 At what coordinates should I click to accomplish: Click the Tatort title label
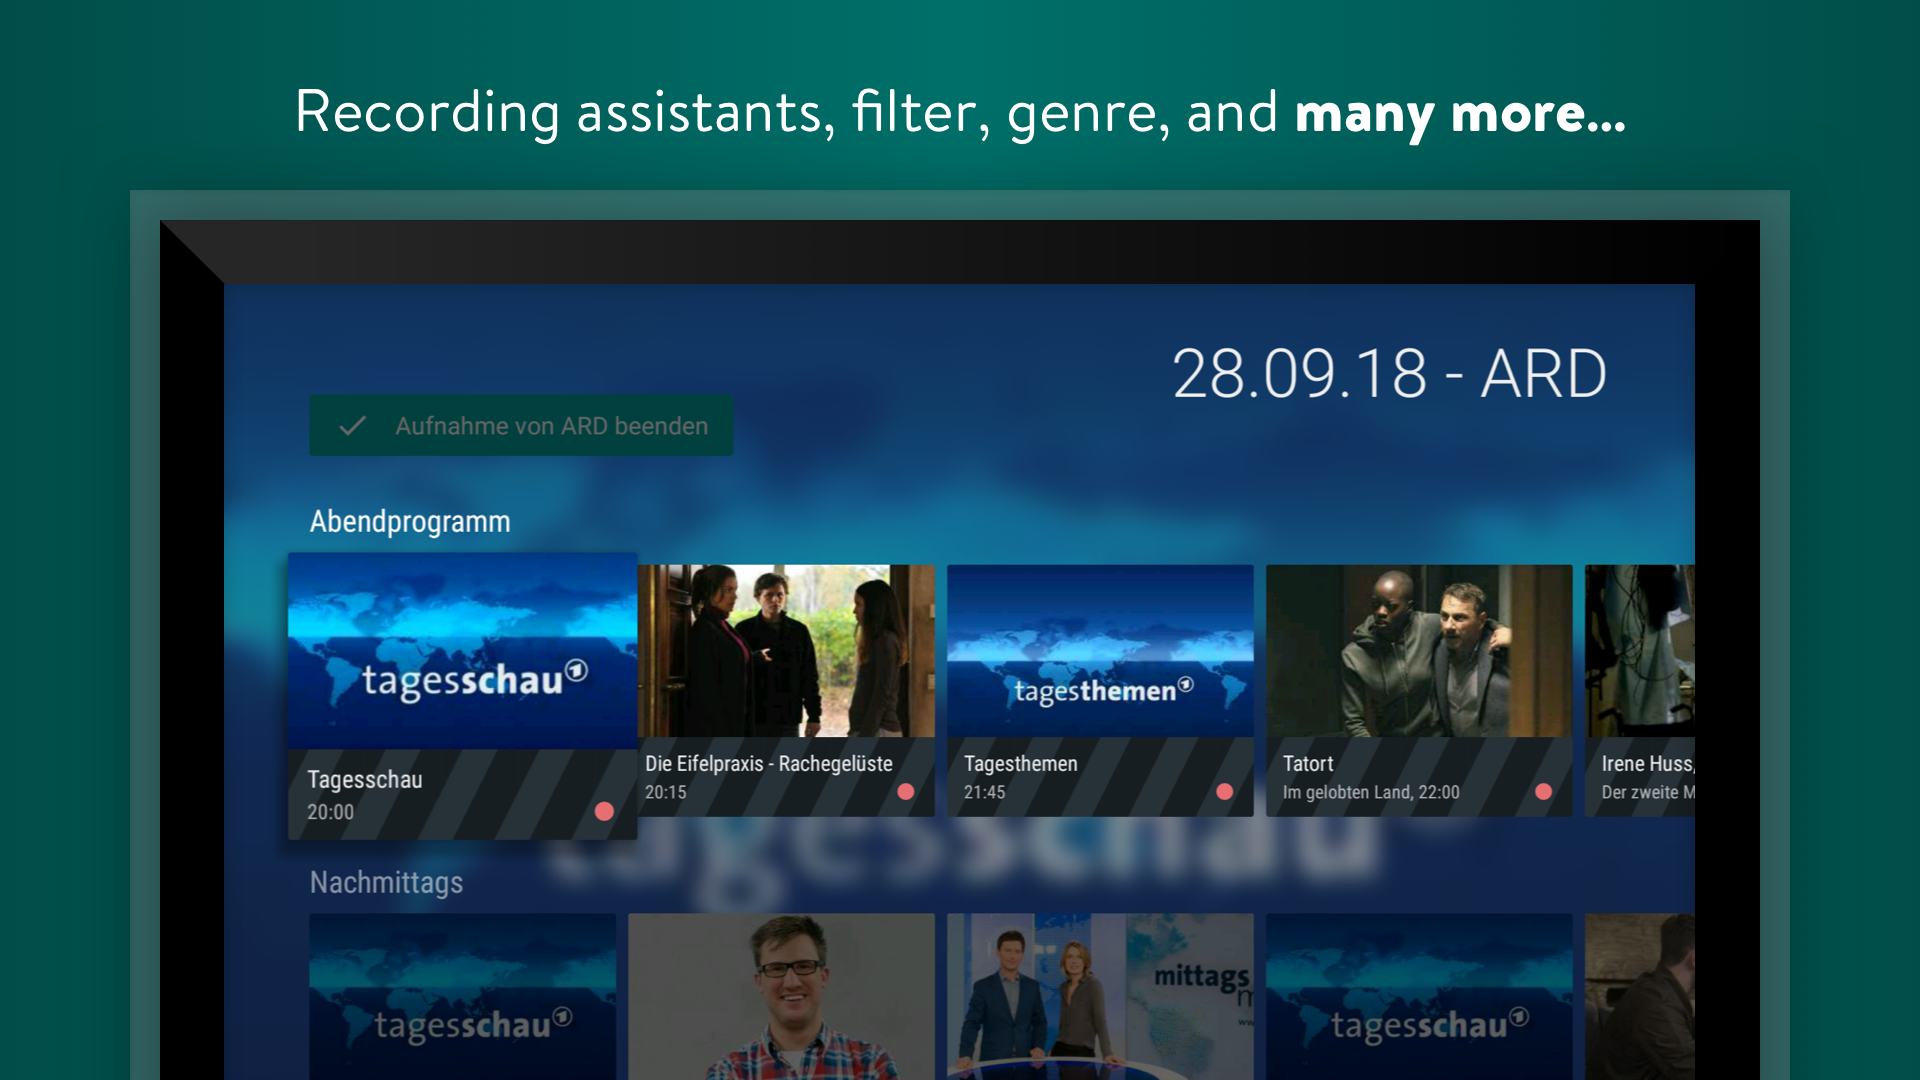point(1308,764)
